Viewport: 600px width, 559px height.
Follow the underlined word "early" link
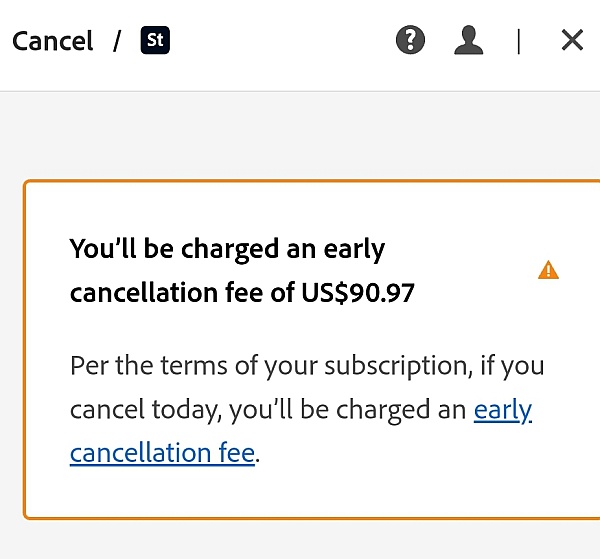tap(502, 410)
